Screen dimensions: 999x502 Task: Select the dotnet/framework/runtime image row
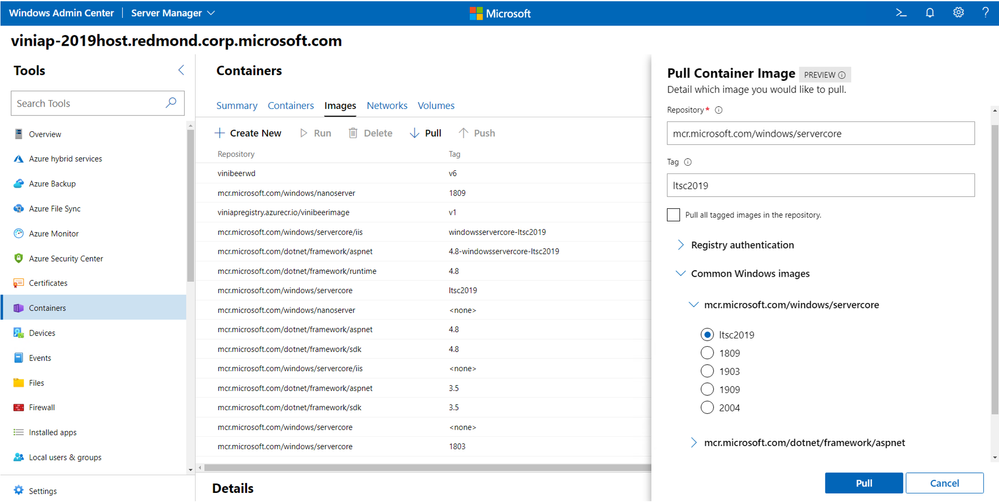click(423, 271)
